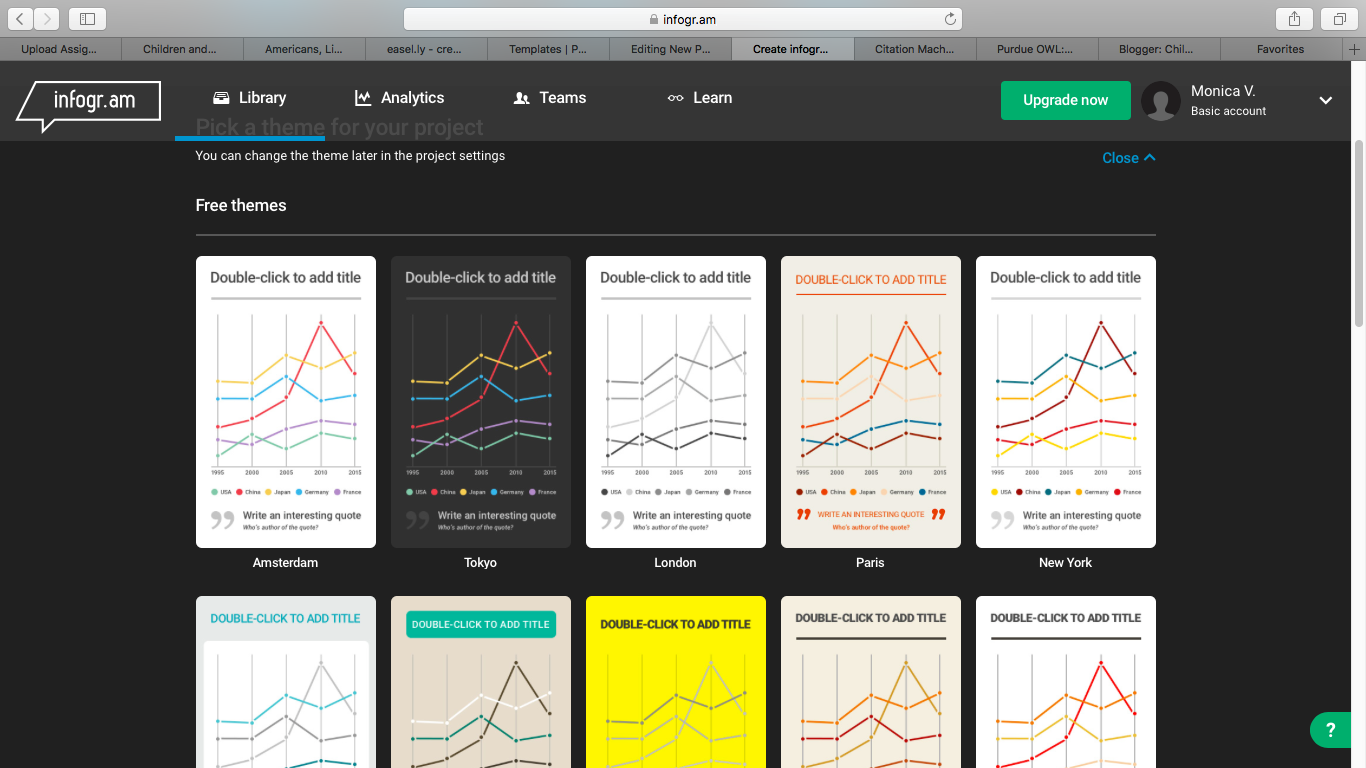This screenshot has width=1366, height=768.
Task: Switch to the Purdue OWL tab
Action: (x=1036, y=49)
